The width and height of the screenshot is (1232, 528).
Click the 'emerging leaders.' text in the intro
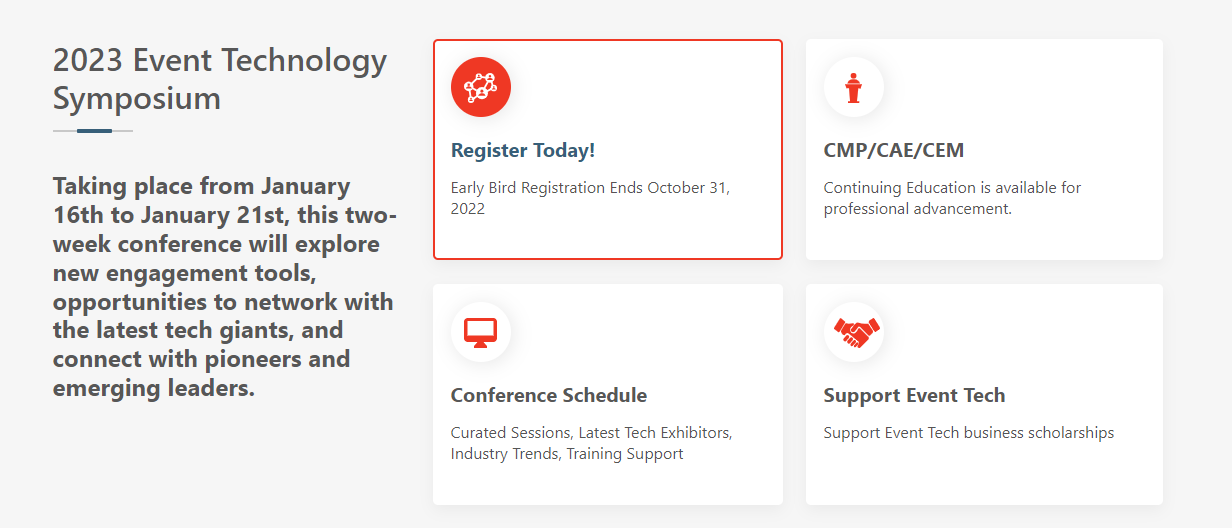click(154, 388)
